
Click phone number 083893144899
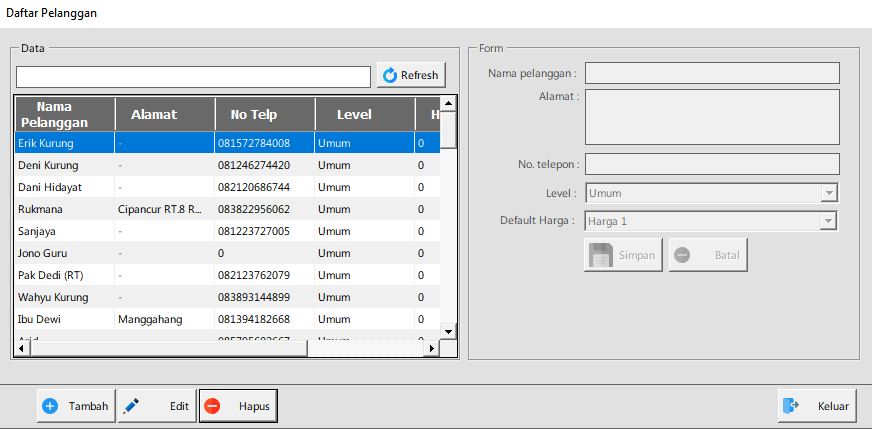(254, 297)
